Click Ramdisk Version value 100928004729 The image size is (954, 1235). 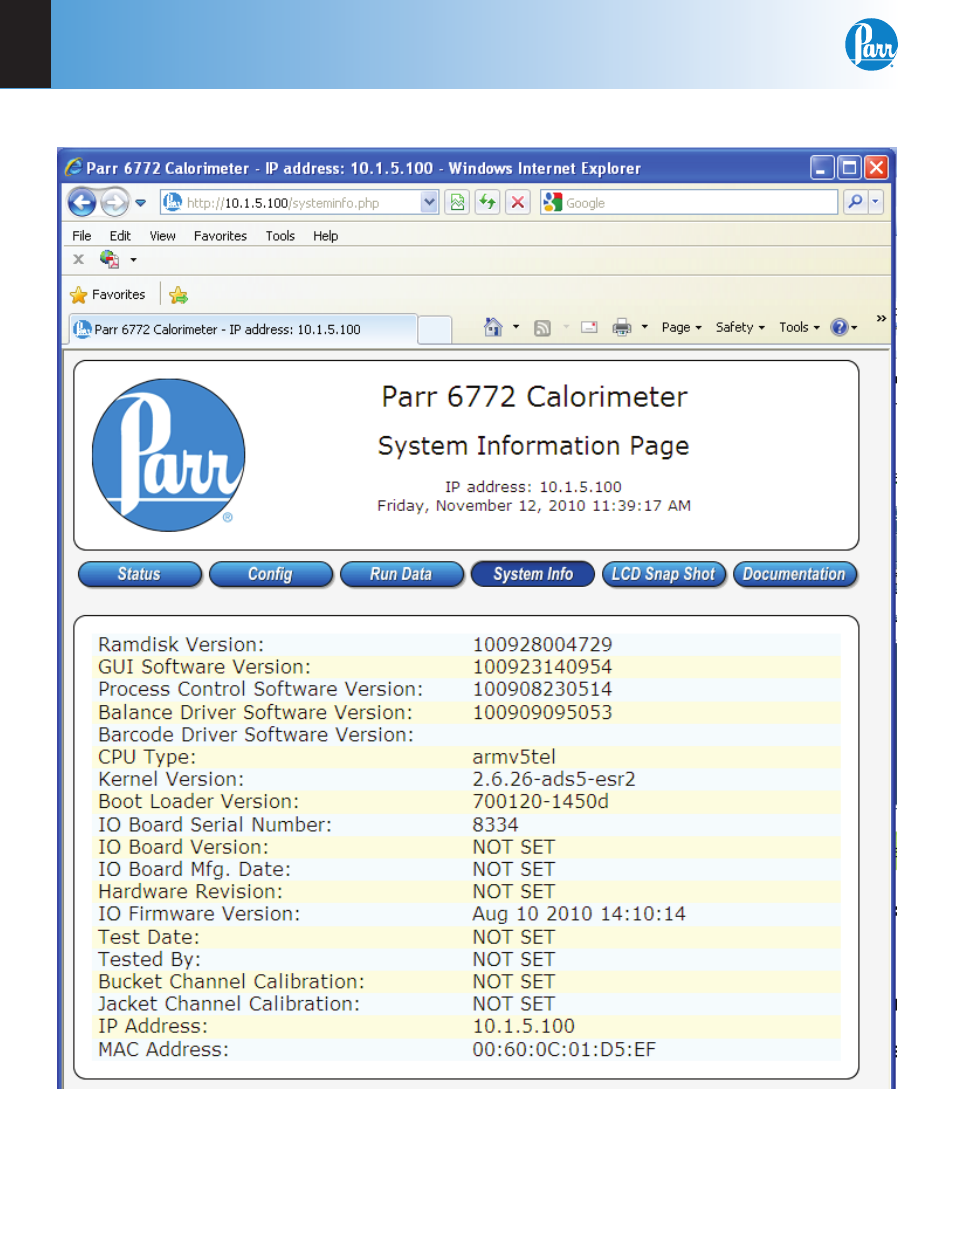coord(542,645)
